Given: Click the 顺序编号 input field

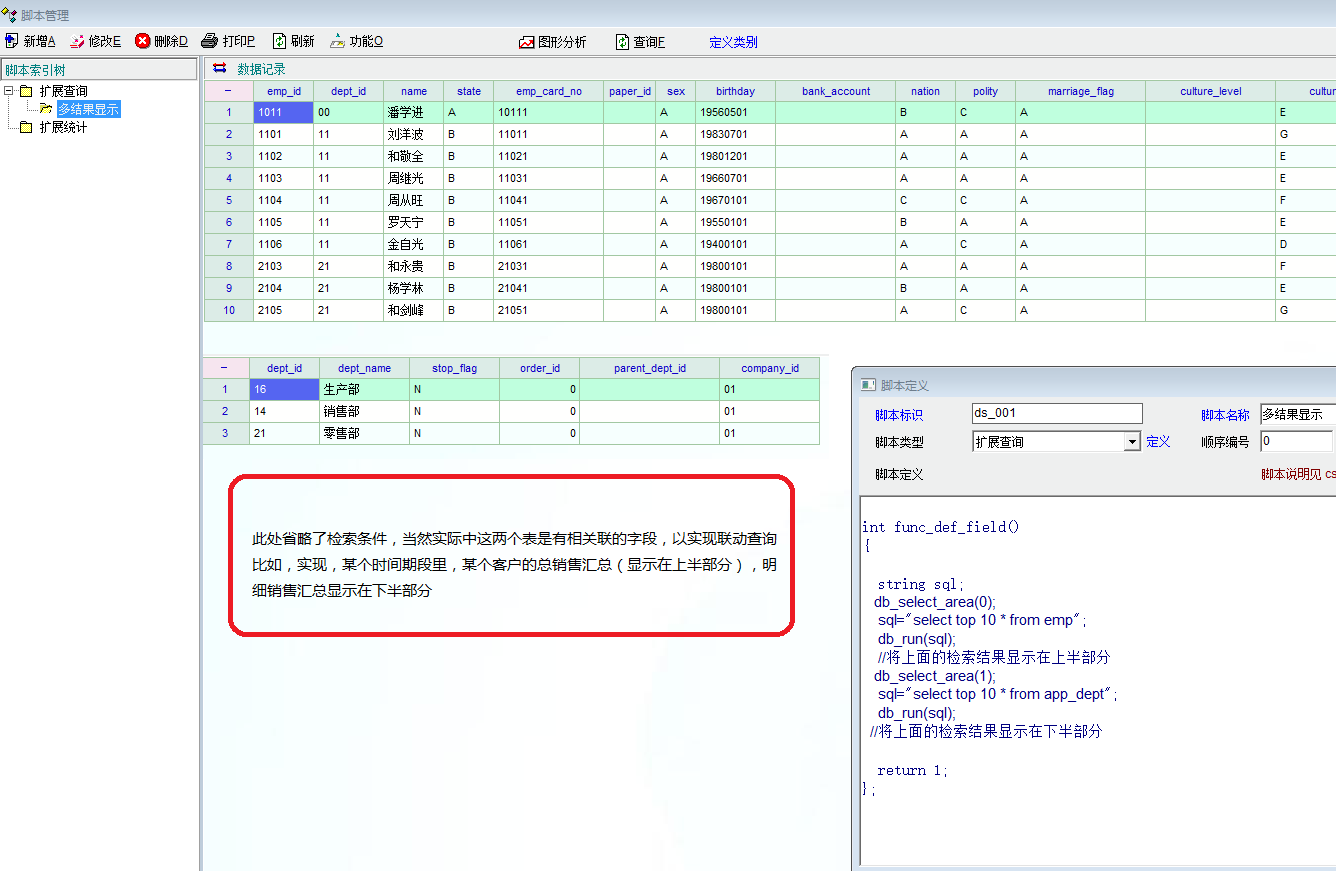Looking at the screenshot, I should [x=1296, y=441].
